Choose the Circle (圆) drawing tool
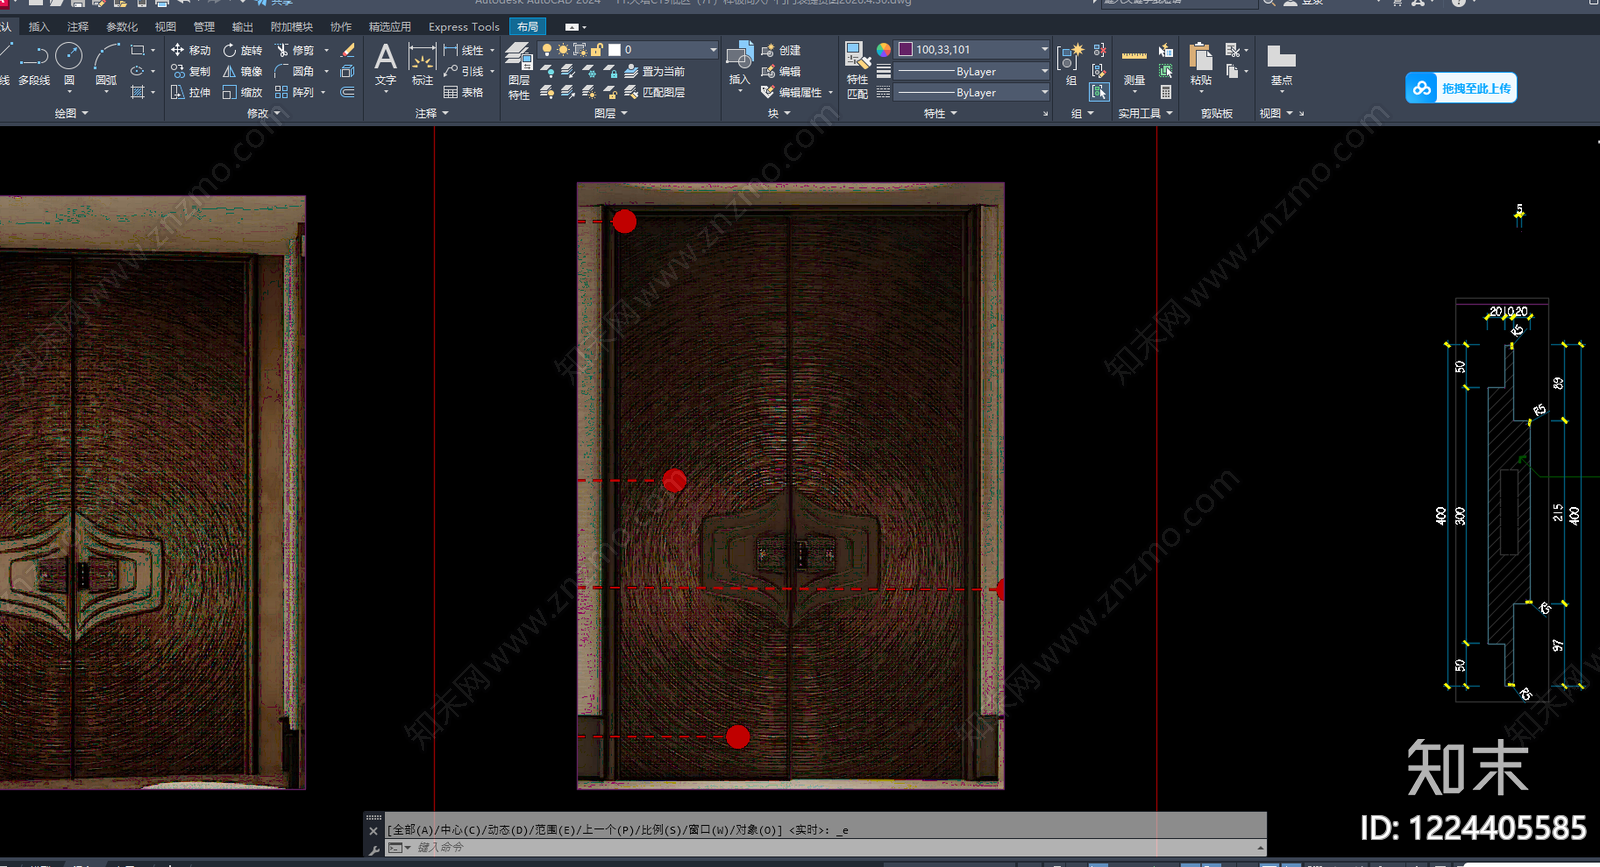The image size is (1600, 867). pyautogui.click(x=69, y=62)
